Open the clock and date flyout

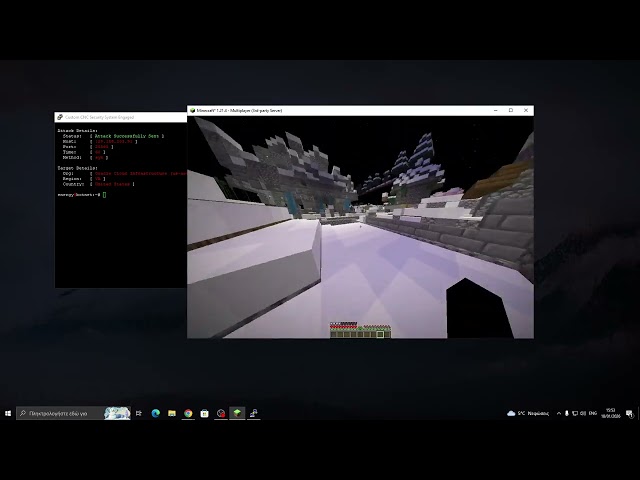(611, 413)
